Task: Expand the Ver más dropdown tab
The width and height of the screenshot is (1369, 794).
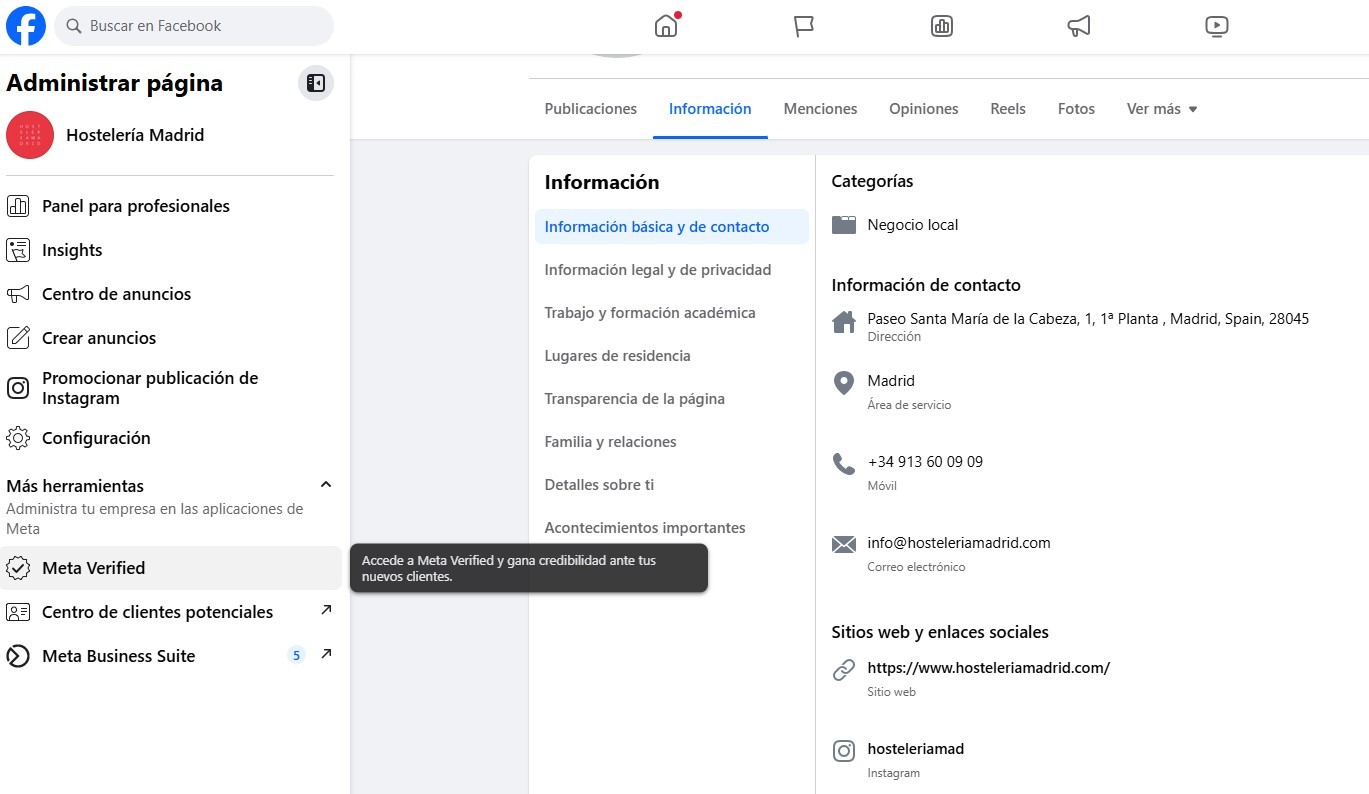Action: (x=1161, y=109)
